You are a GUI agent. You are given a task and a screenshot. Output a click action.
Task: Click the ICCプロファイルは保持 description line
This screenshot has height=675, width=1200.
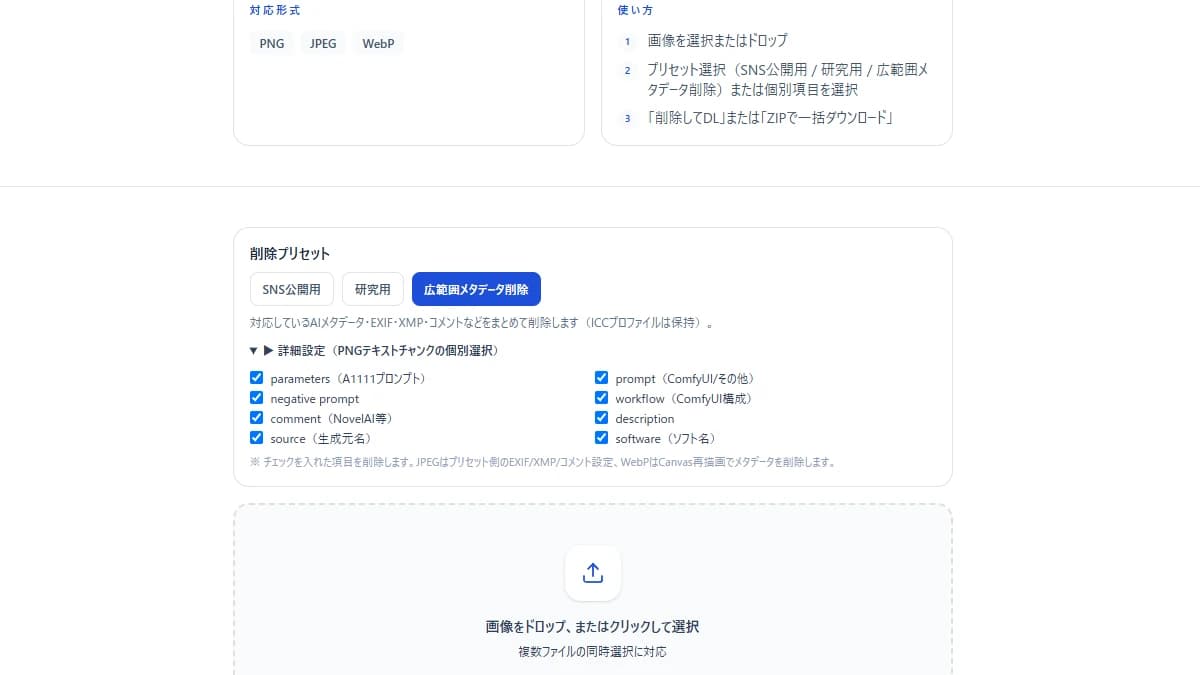coord(484,323)
